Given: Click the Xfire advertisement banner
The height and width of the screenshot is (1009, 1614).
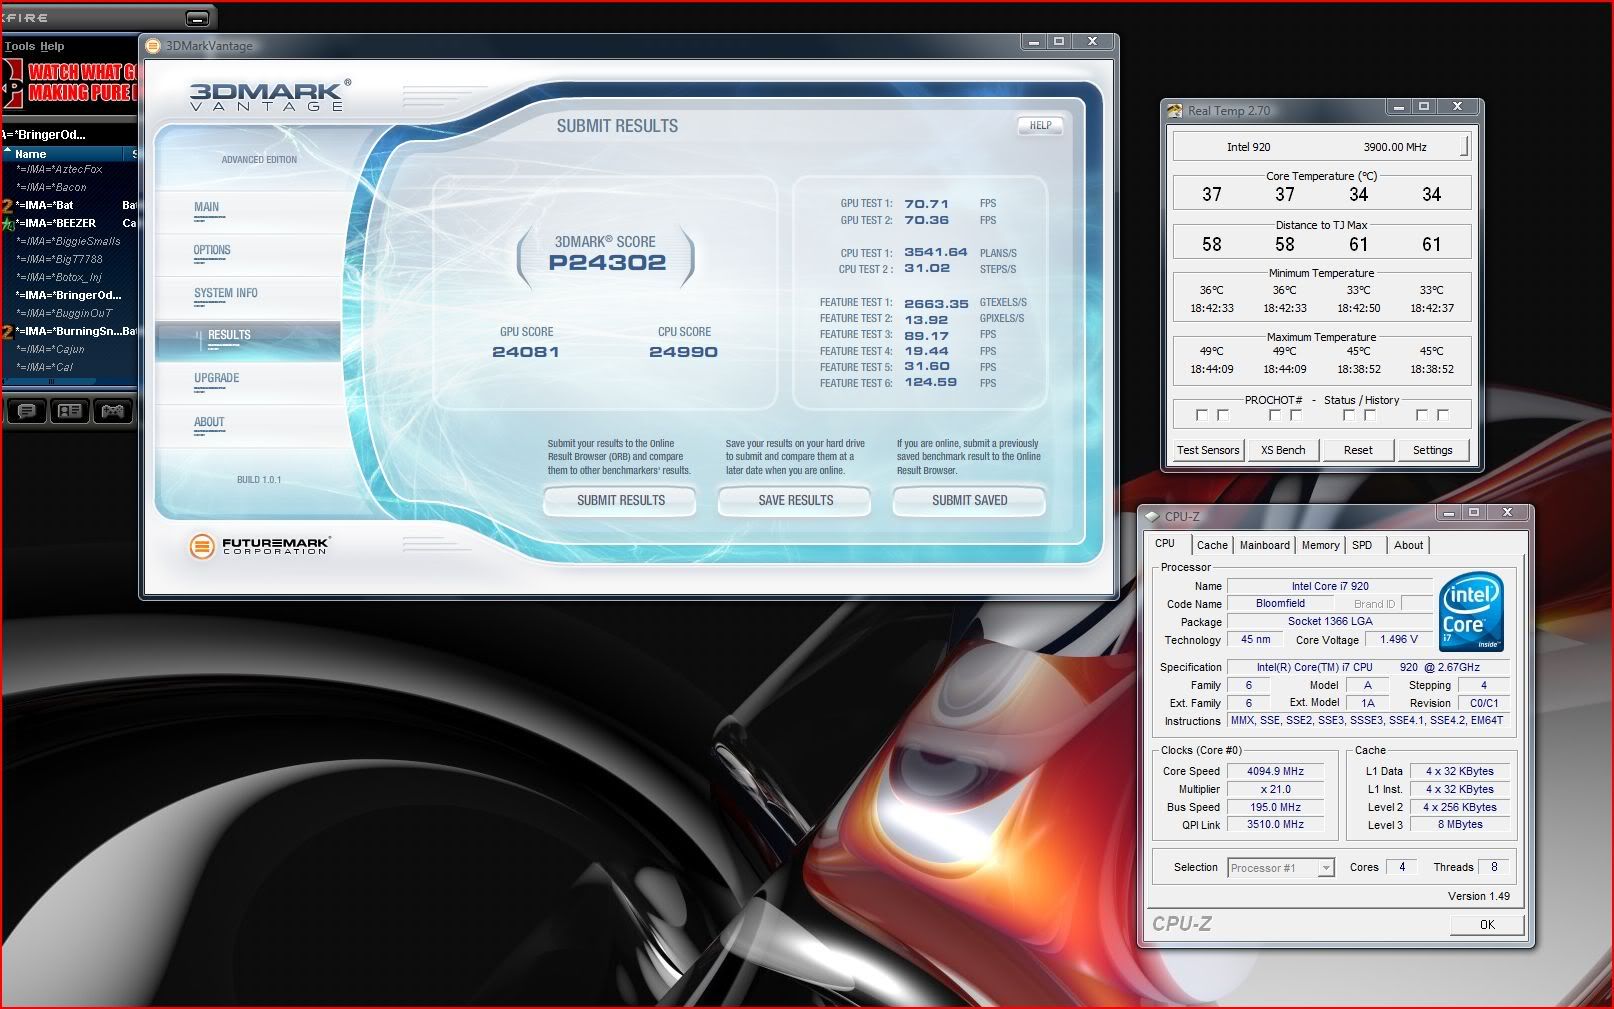Looking at the screenshot, I should [x=69, y=83].
